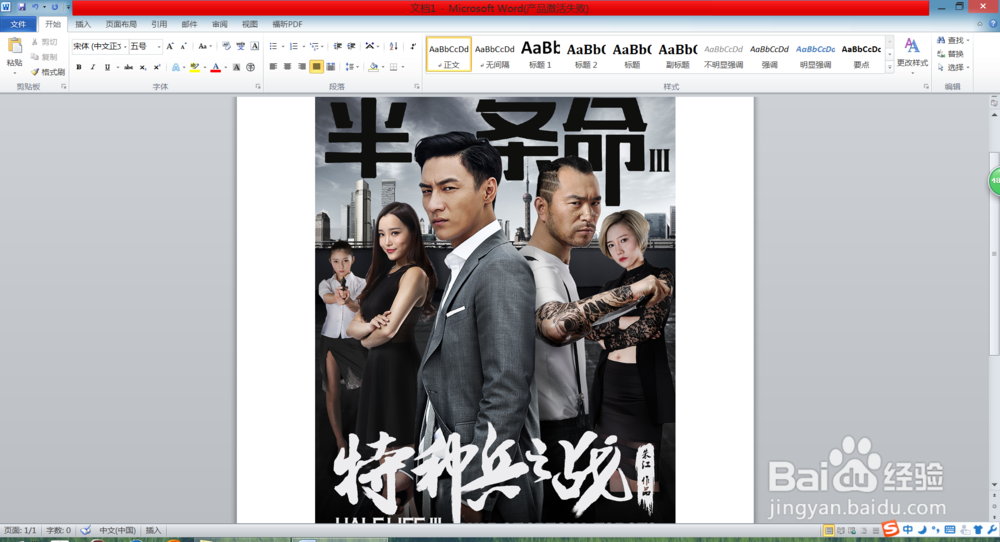Click the Align Right icon
The width and height of the screenshot is (1000, 542).
[302, 66]
